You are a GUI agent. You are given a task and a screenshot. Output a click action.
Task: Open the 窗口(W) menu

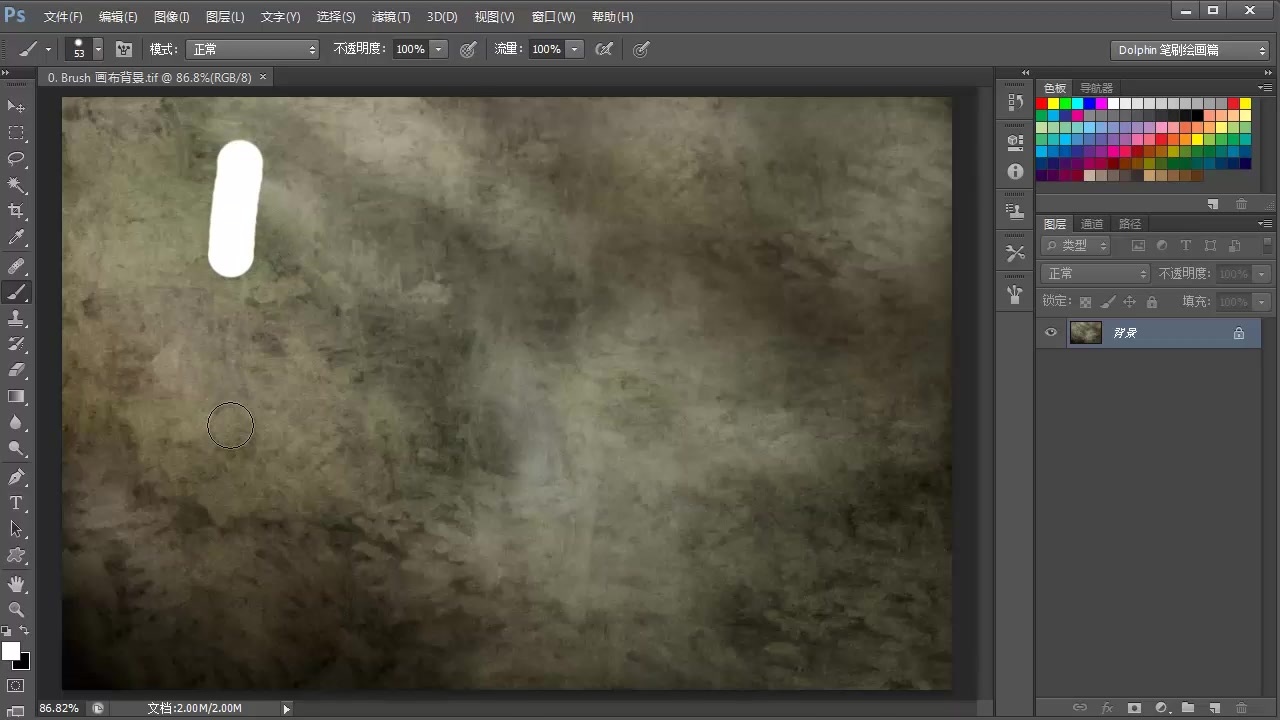click(x=553, y=17)
